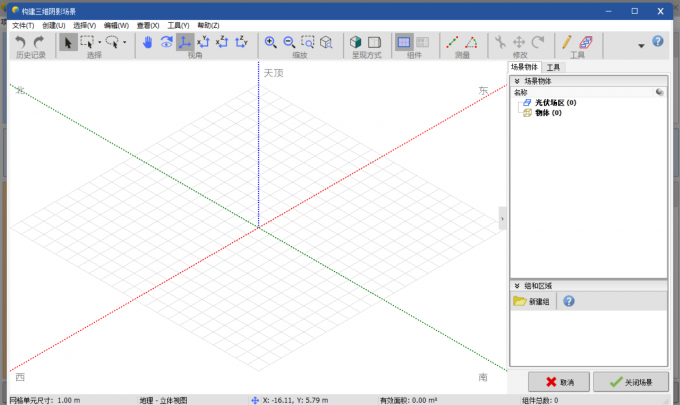Toggle the highlighted components grid button

(x=404, y=42)
